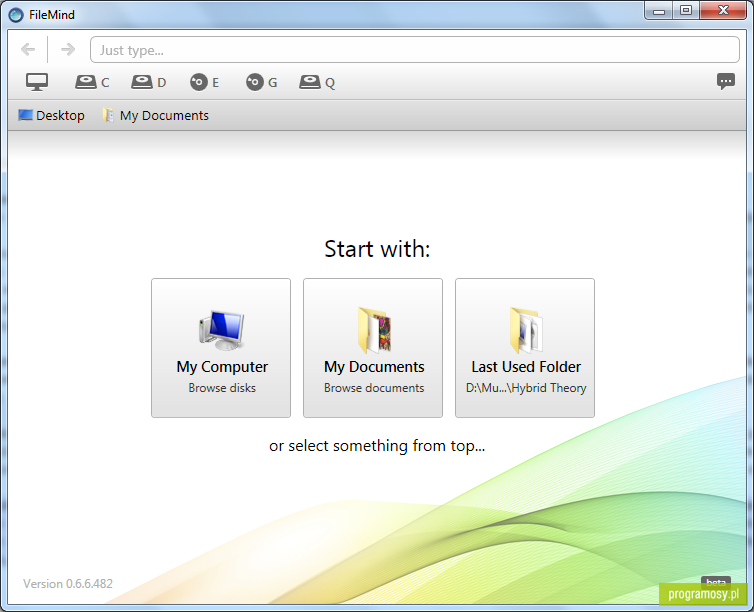754x612 pixels.
Task: Close the FileMind window
Action: (723, 11)
